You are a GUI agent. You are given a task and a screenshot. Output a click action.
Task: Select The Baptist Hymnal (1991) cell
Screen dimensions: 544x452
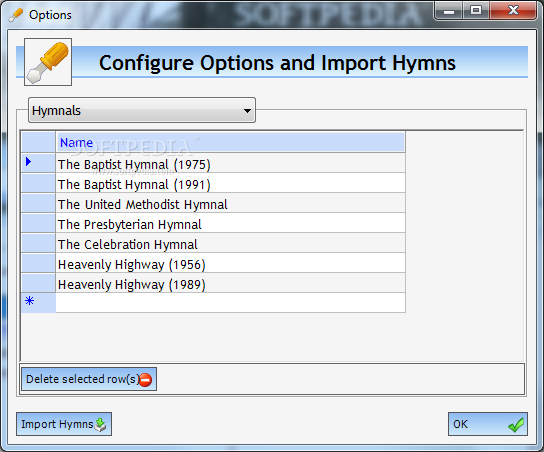pyautogui.click(x=230, y=183)
